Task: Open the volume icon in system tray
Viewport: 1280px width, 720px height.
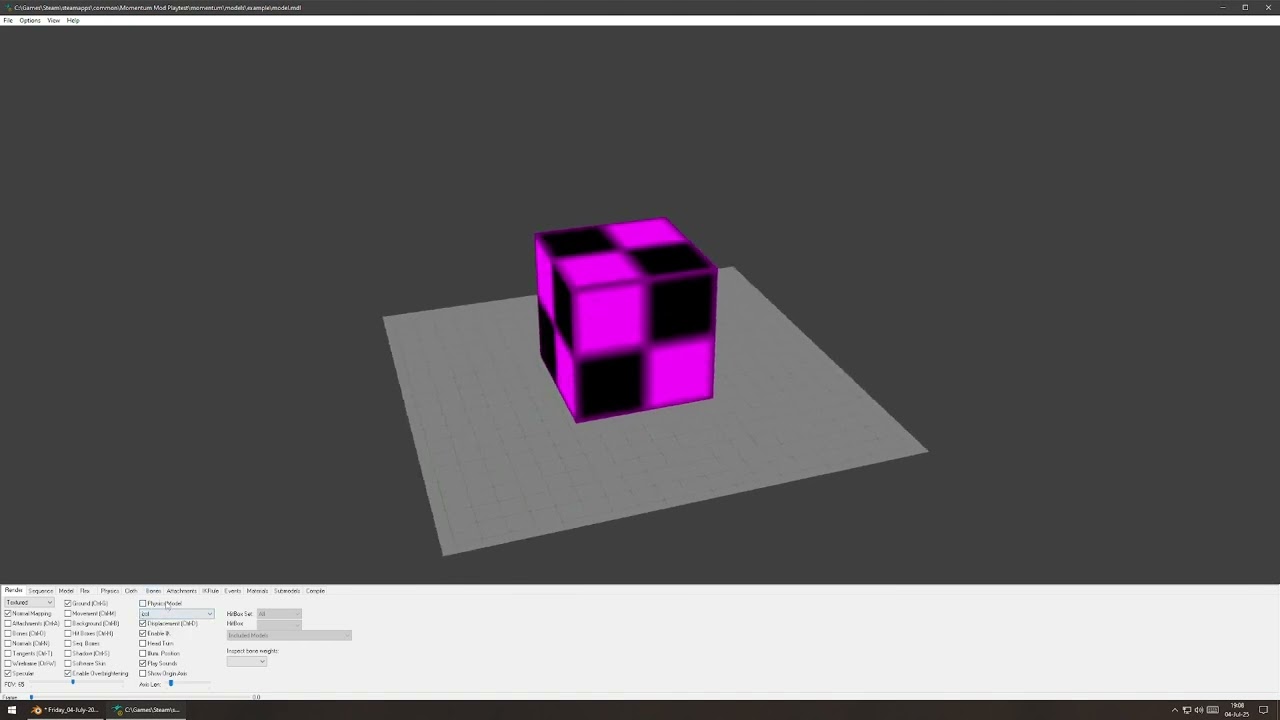Action: [1198, 710]
